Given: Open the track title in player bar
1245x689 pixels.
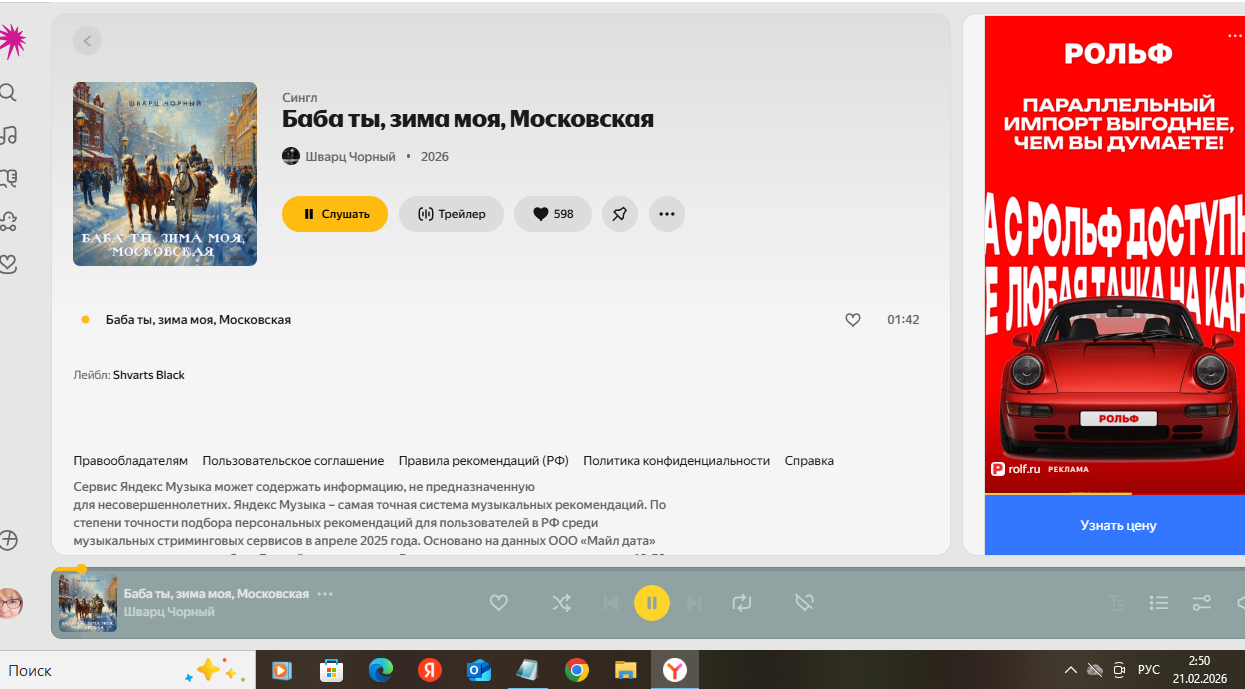Looking at the screenshot, I should pos(216,594).
